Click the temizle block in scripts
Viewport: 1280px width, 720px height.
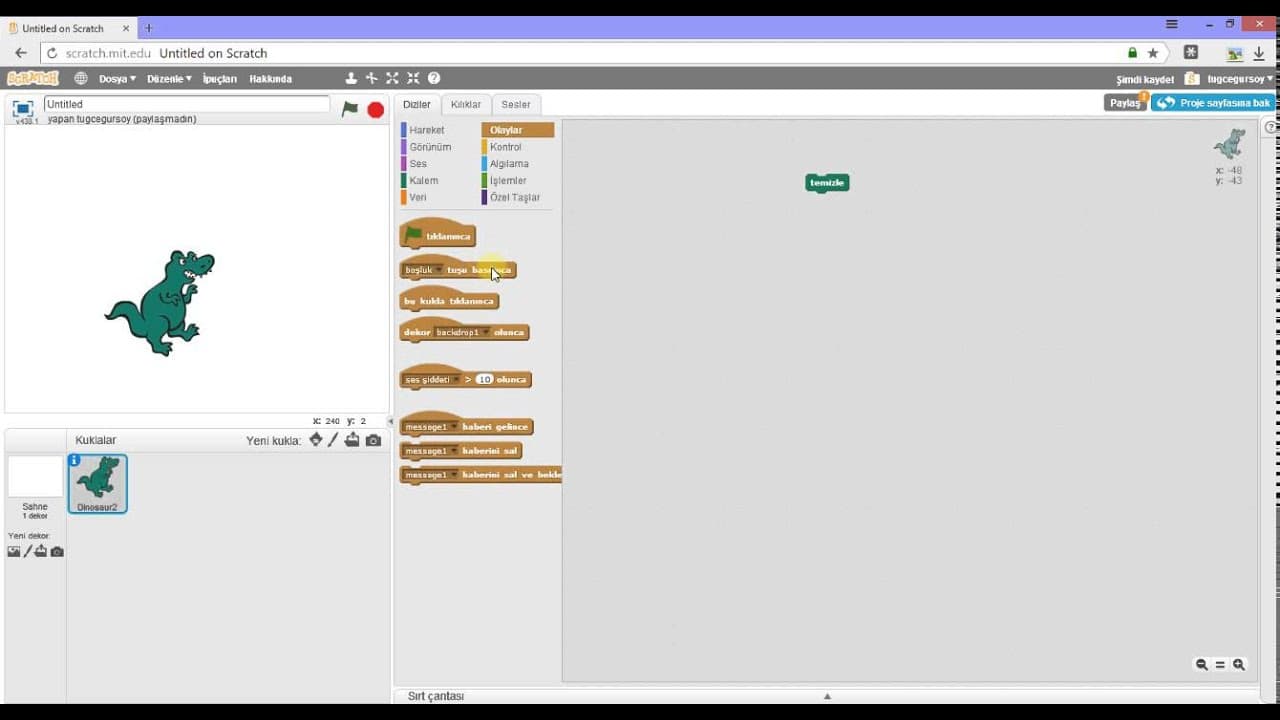click(827, 183)
